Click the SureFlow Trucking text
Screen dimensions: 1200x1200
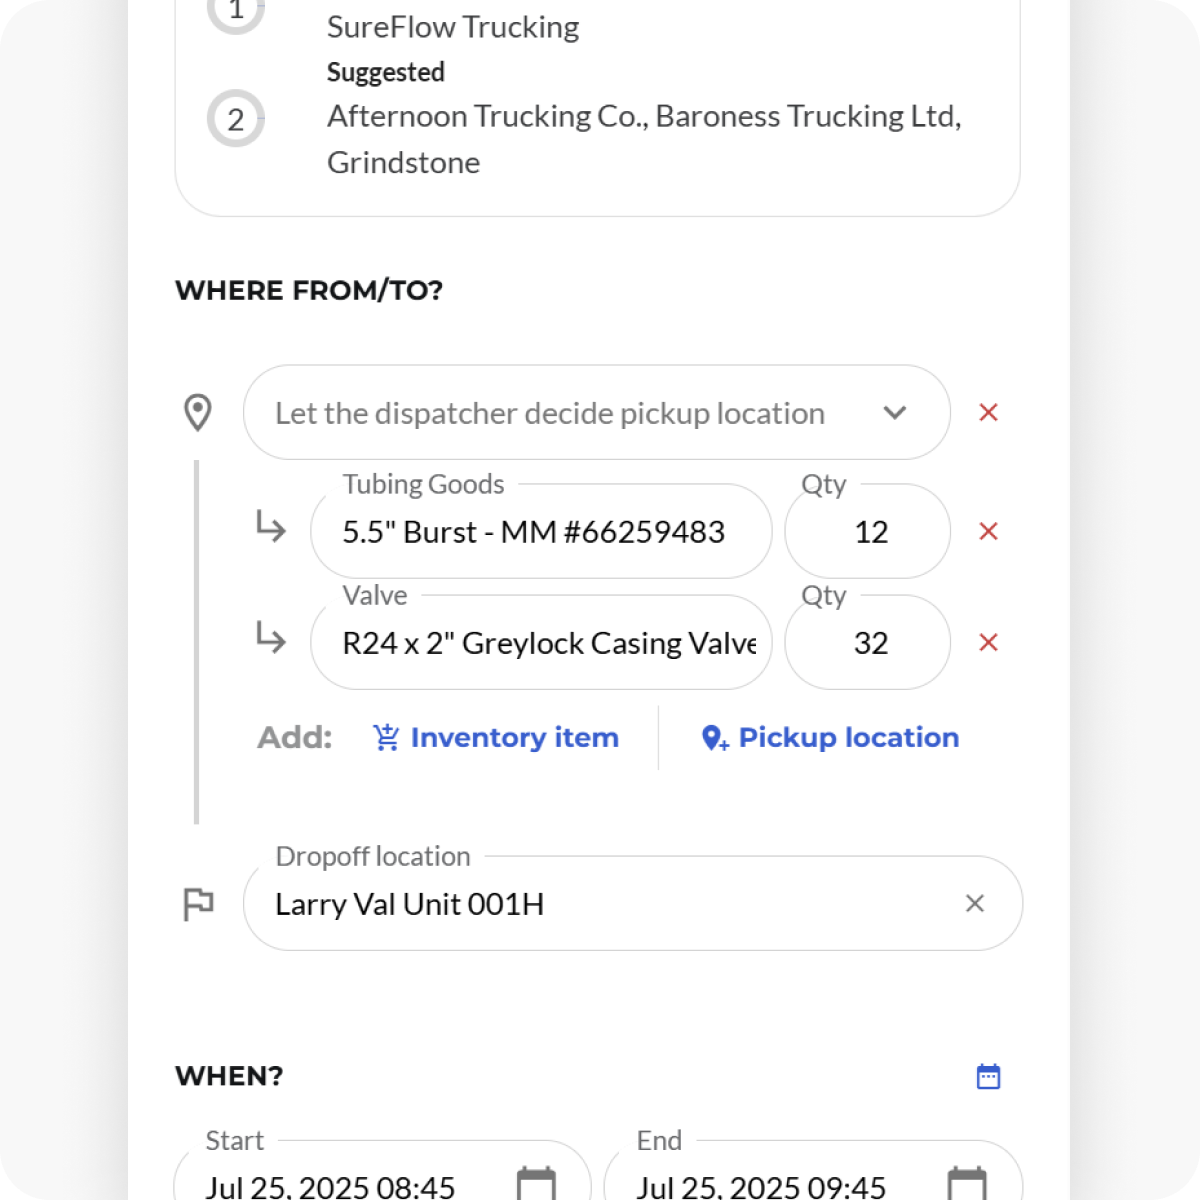453,27
